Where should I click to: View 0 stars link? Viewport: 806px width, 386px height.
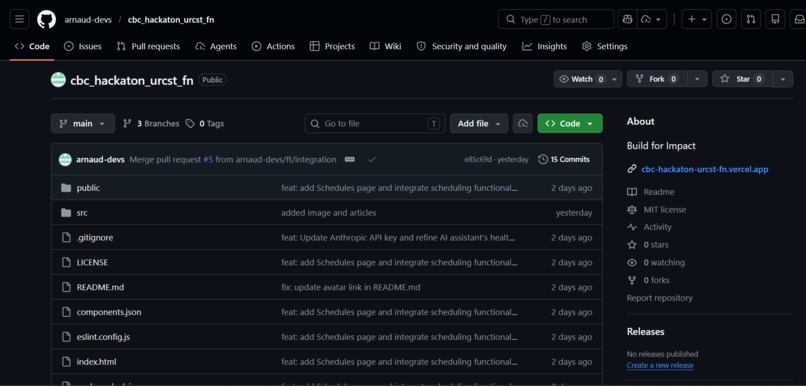(656, 245)
